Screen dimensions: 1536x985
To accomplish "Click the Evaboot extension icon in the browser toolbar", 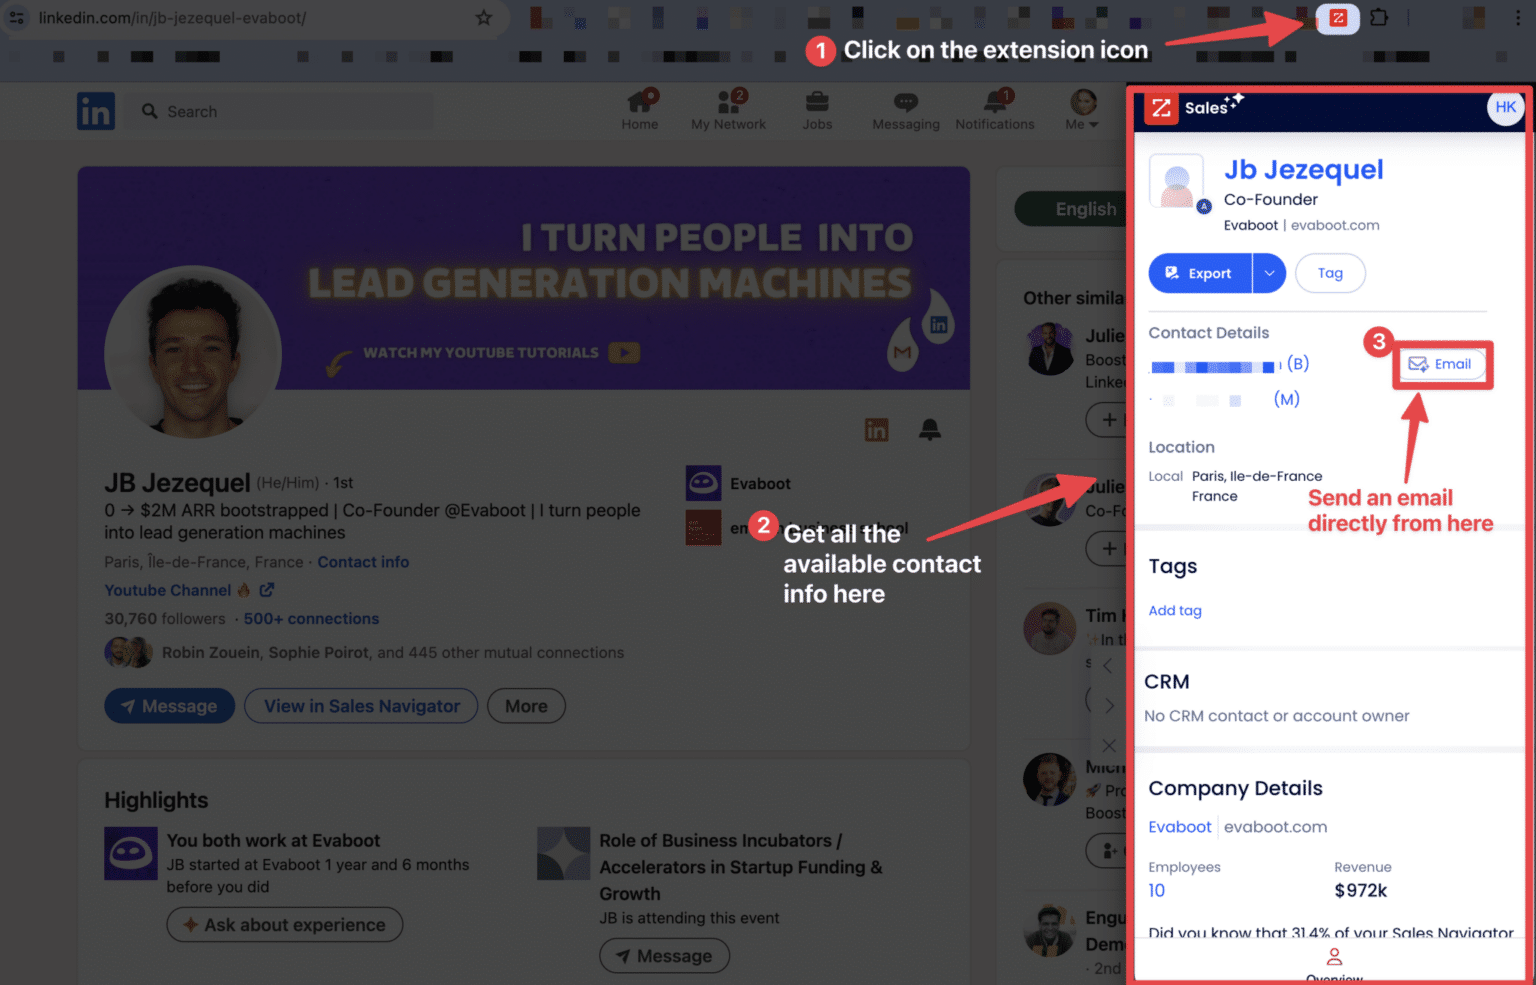I will coord(1338,17).
